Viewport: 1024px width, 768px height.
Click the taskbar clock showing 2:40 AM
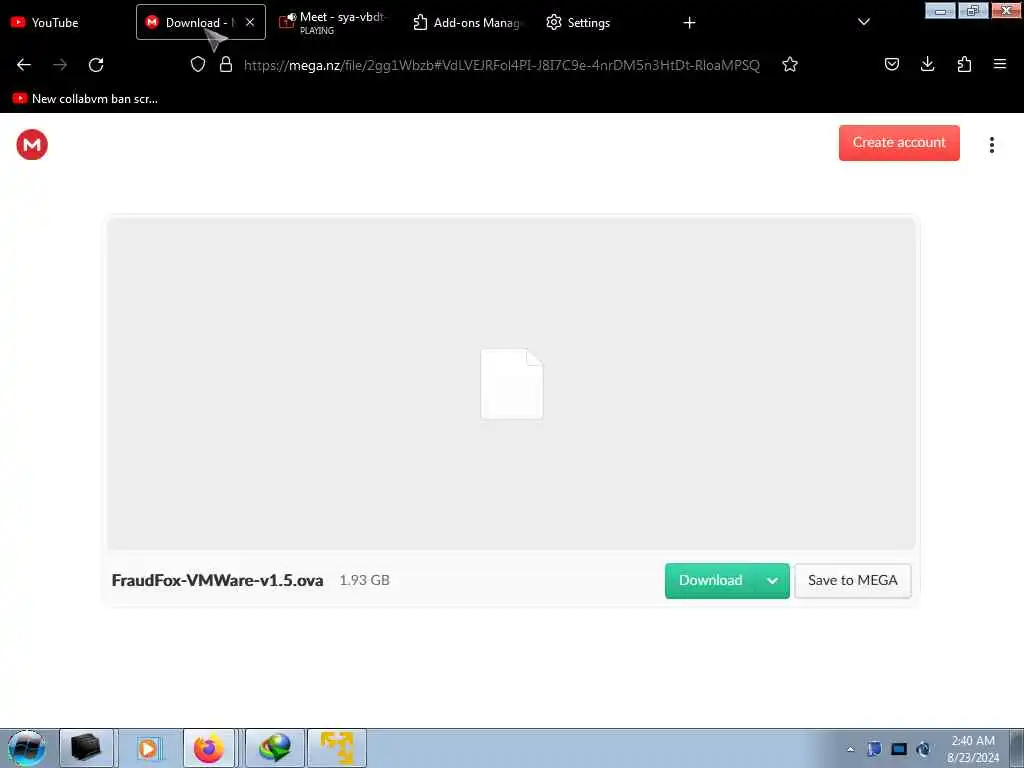[x=973, y=749]
